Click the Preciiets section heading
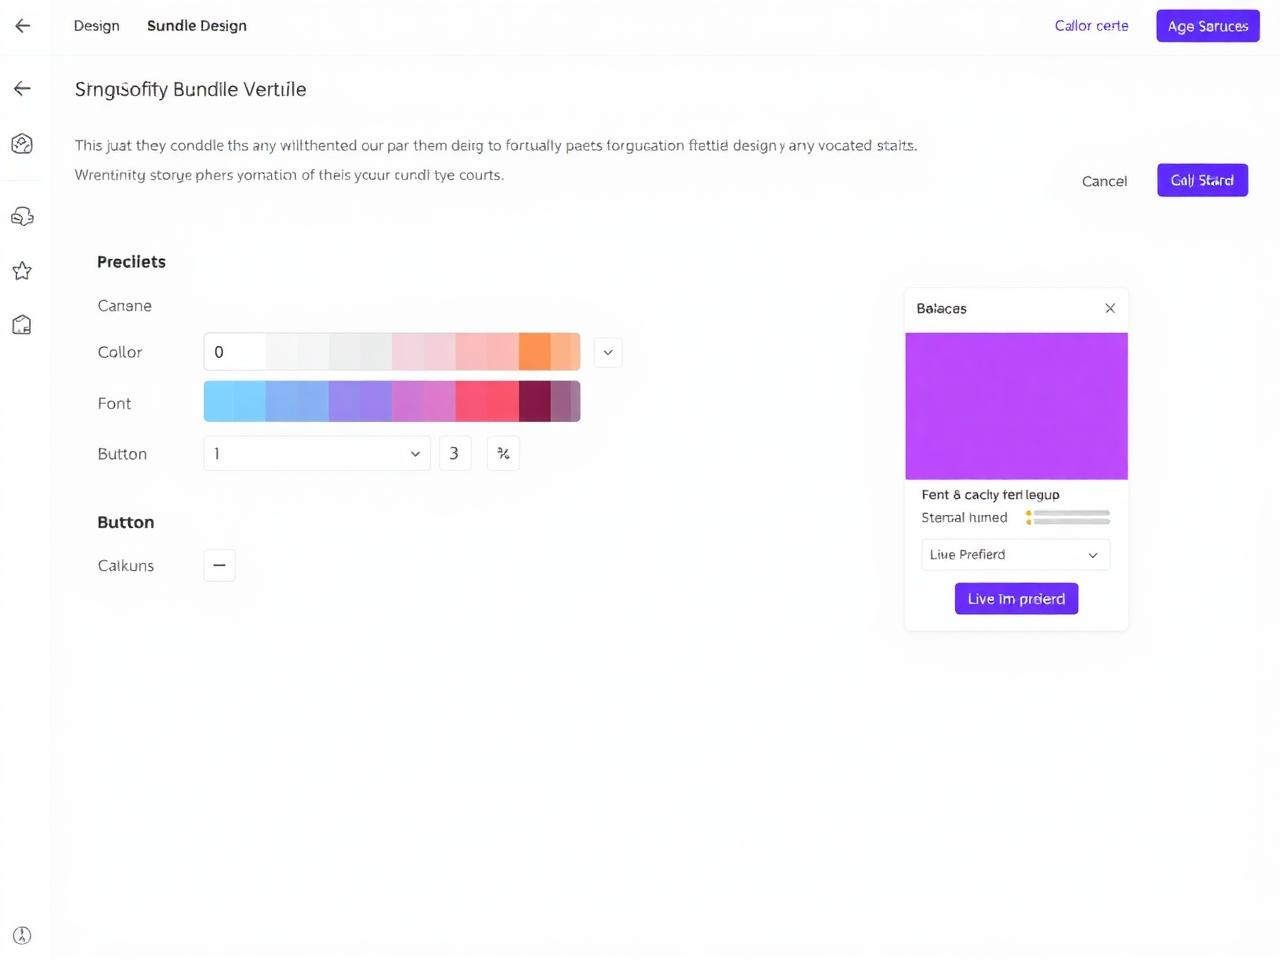The width and height of the screenshot is (1280, 960). pos(131,262)
